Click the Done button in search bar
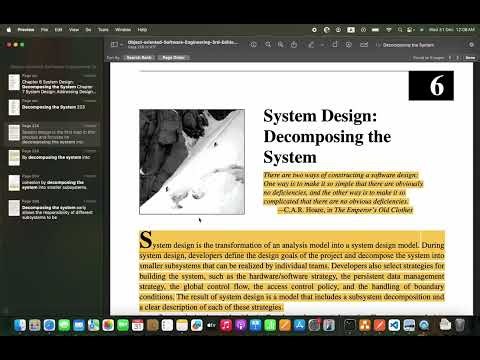Viewport: 480px width, 360px height. tap(470, 58)
